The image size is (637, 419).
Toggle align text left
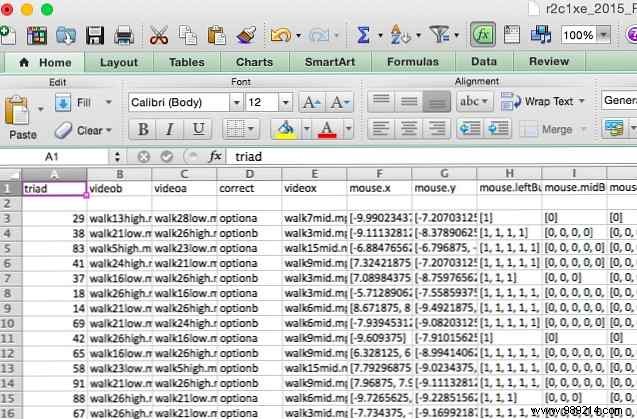click(381, 129)
